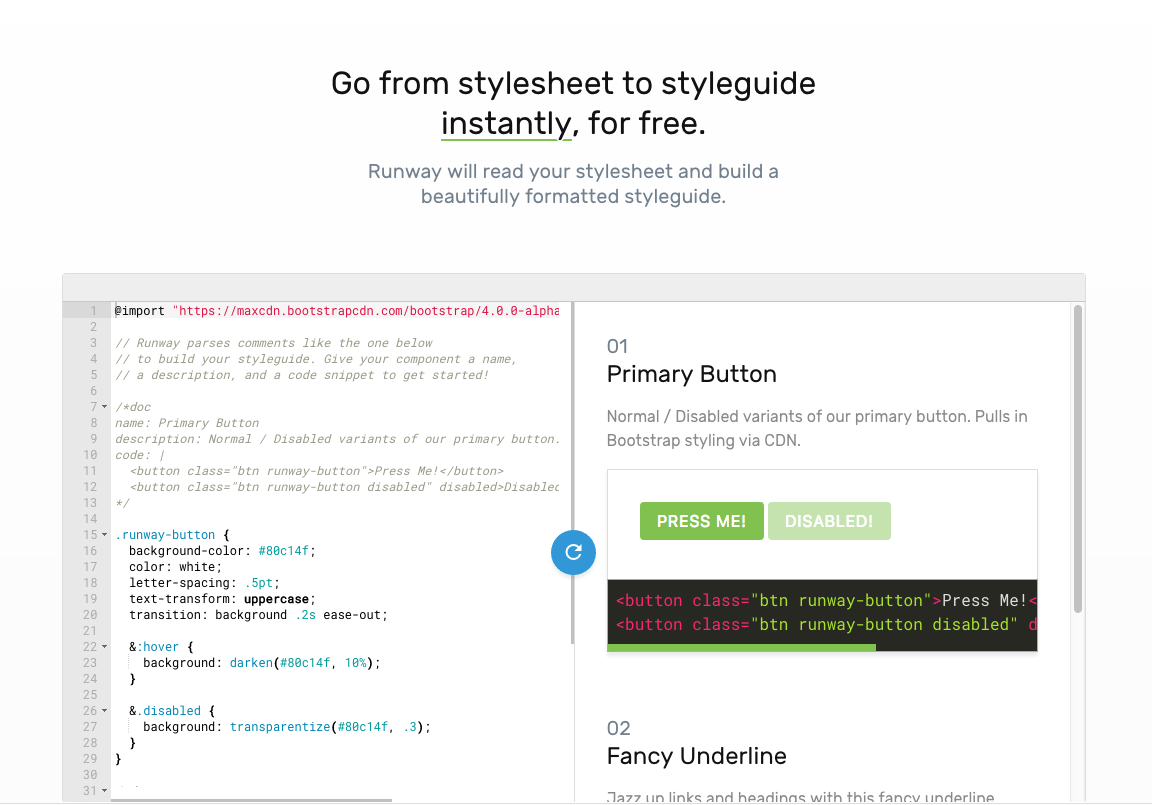Click line number 1 in the gutter
The height and width of the screenshot is (805, 1152).
point(93,311)
